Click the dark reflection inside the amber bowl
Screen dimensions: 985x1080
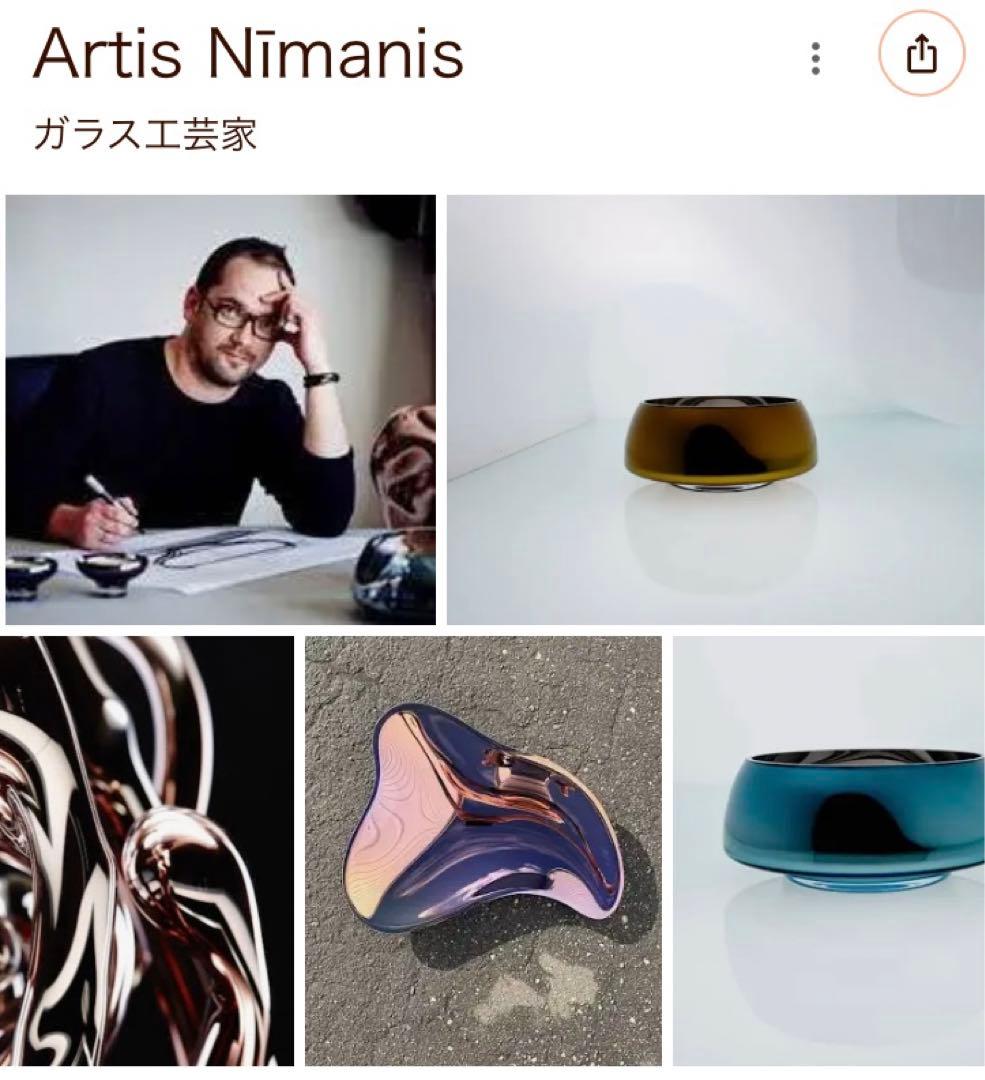pos(725,448)
